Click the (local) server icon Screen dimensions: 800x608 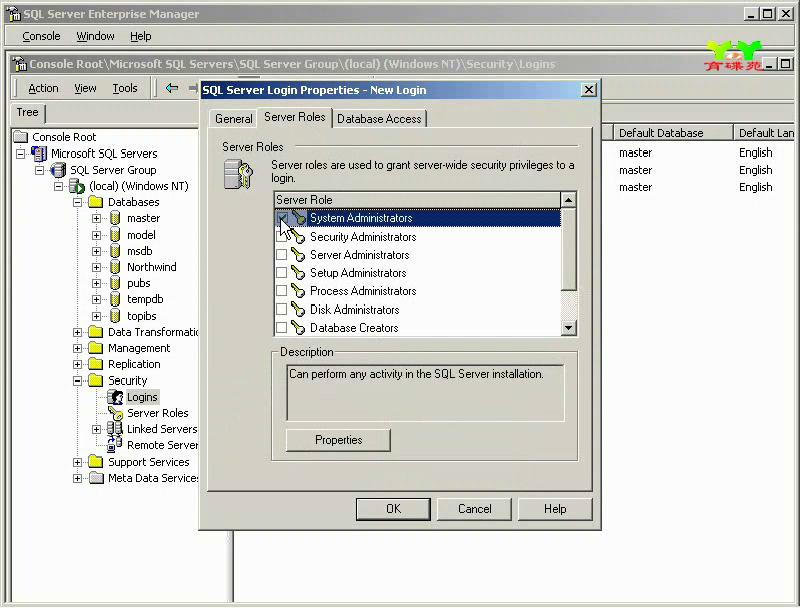pyautogui.click(x=77, y=186)
